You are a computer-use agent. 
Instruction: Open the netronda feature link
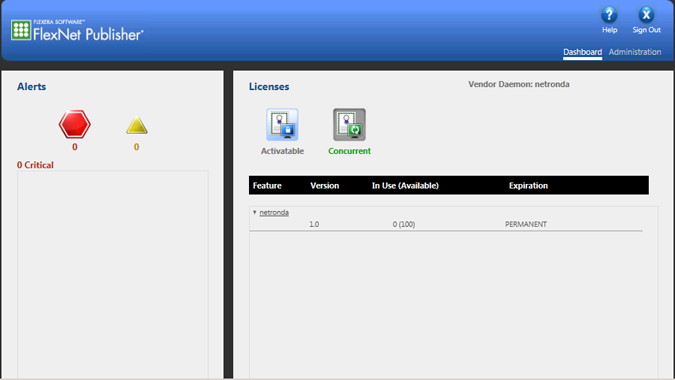point(274,213)
